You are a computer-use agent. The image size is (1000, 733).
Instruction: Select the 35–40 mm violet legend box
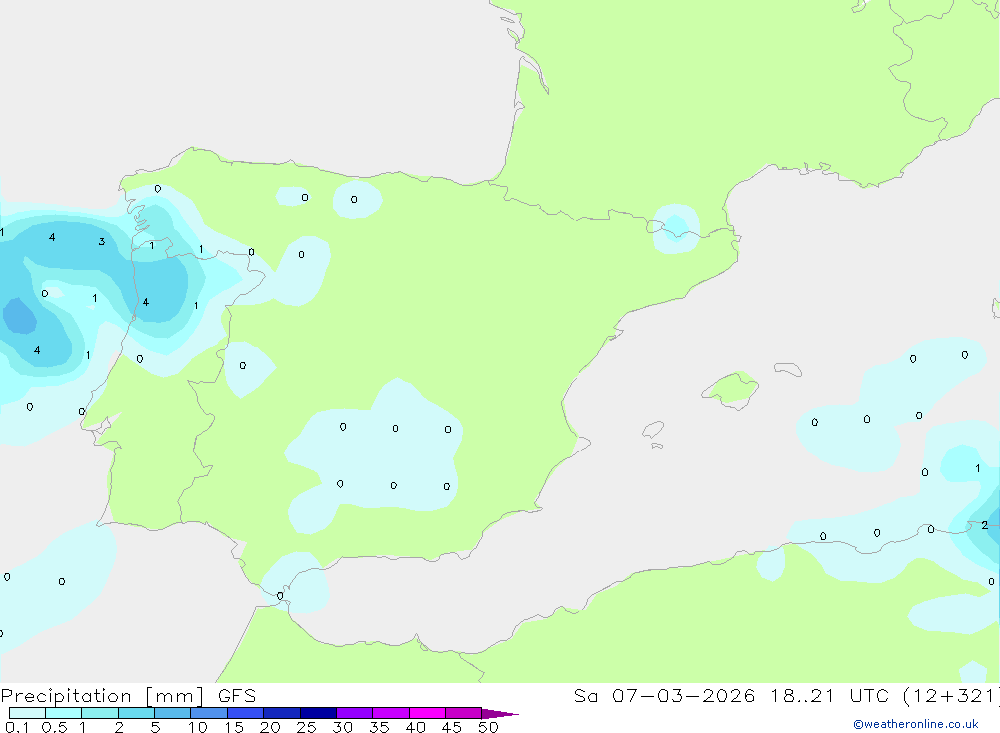[390, 713]
